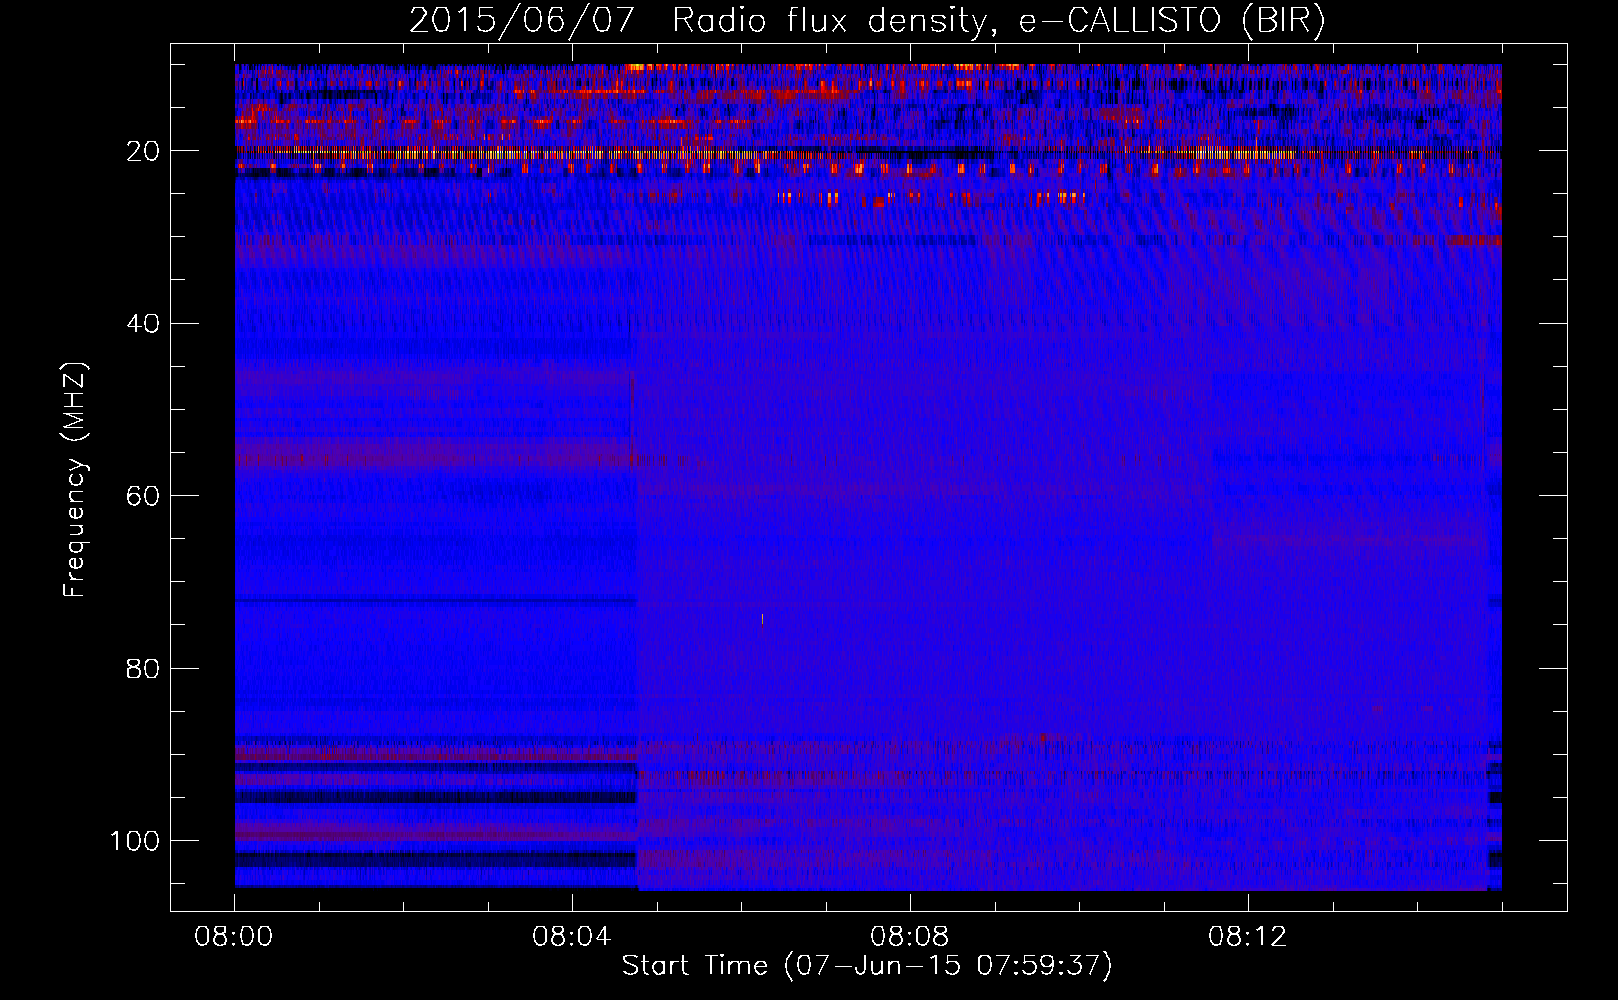1618x1000 pixels.
Task: Click the 20 frequency tick label
Action: [x=143, y=151]
